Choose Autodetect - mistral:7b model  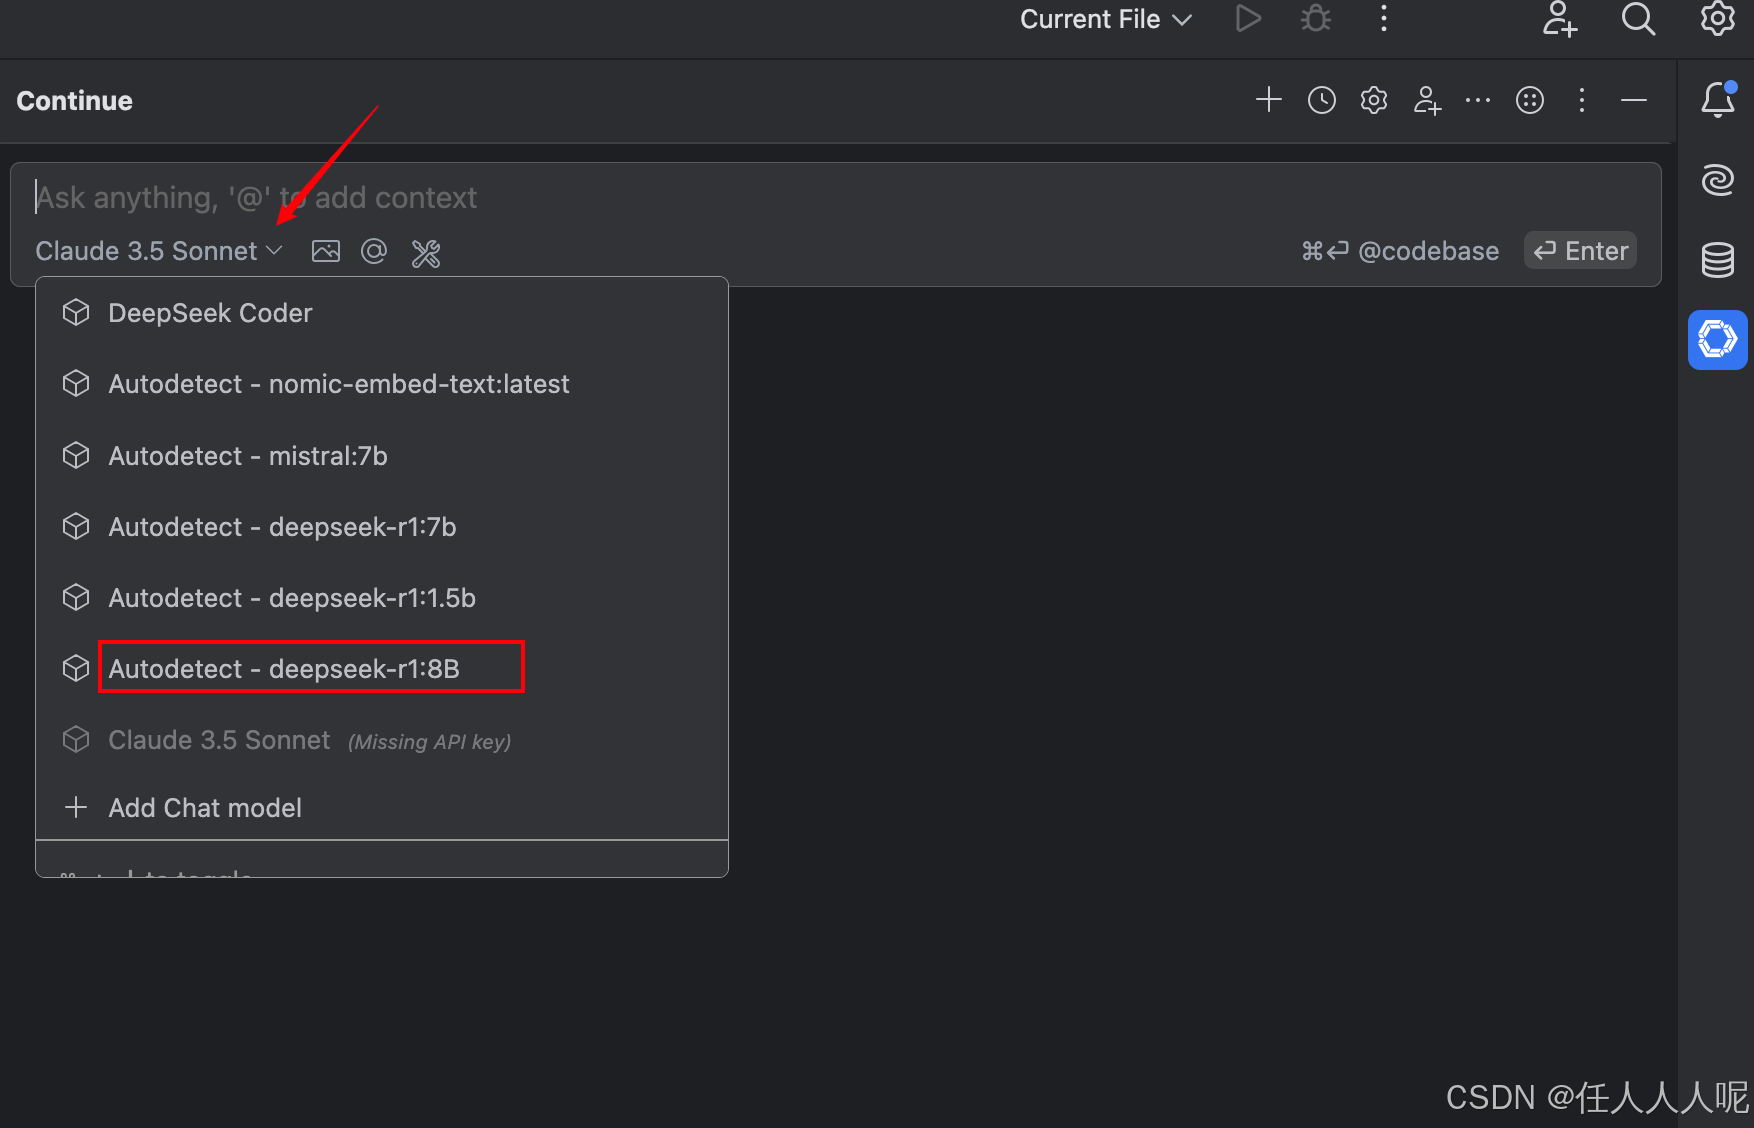pyautogui.click(x=382, y=456)
